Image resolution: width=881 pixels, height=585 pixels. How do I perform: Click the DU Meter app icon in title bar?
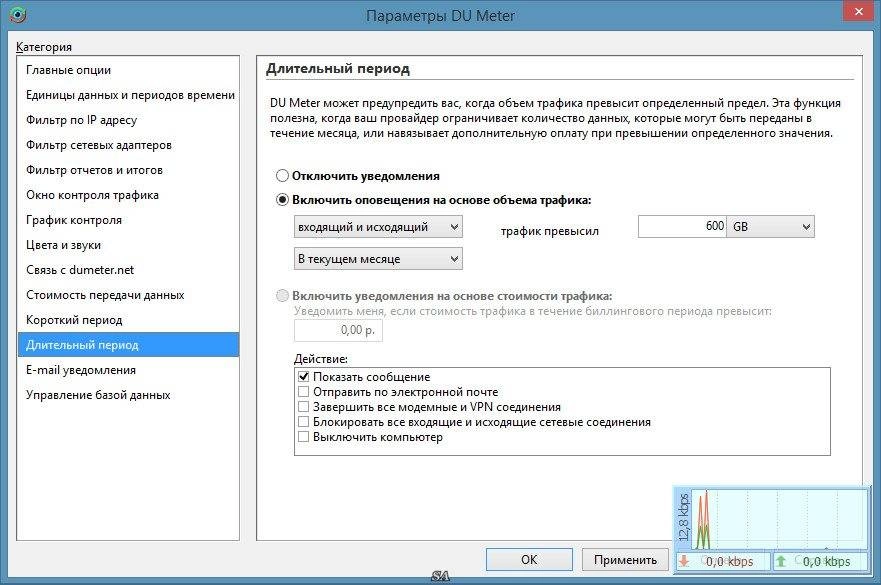click(18, 15)
